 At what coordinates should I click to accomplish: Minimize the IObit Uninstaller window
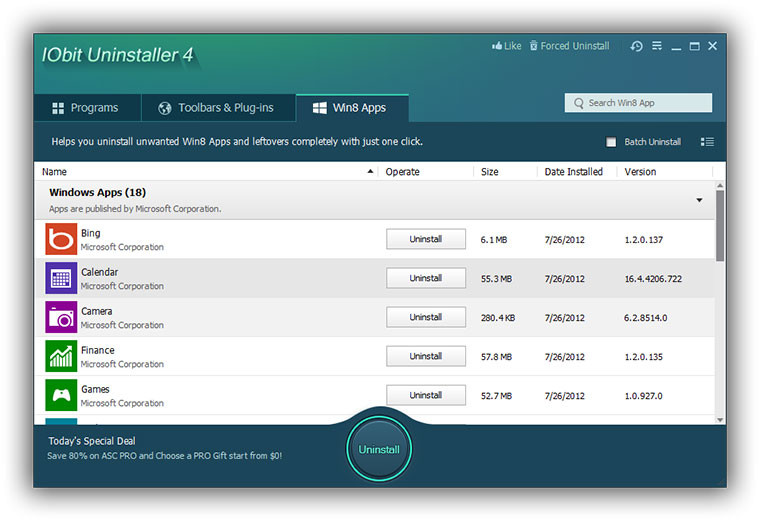(x=676, y=47)
